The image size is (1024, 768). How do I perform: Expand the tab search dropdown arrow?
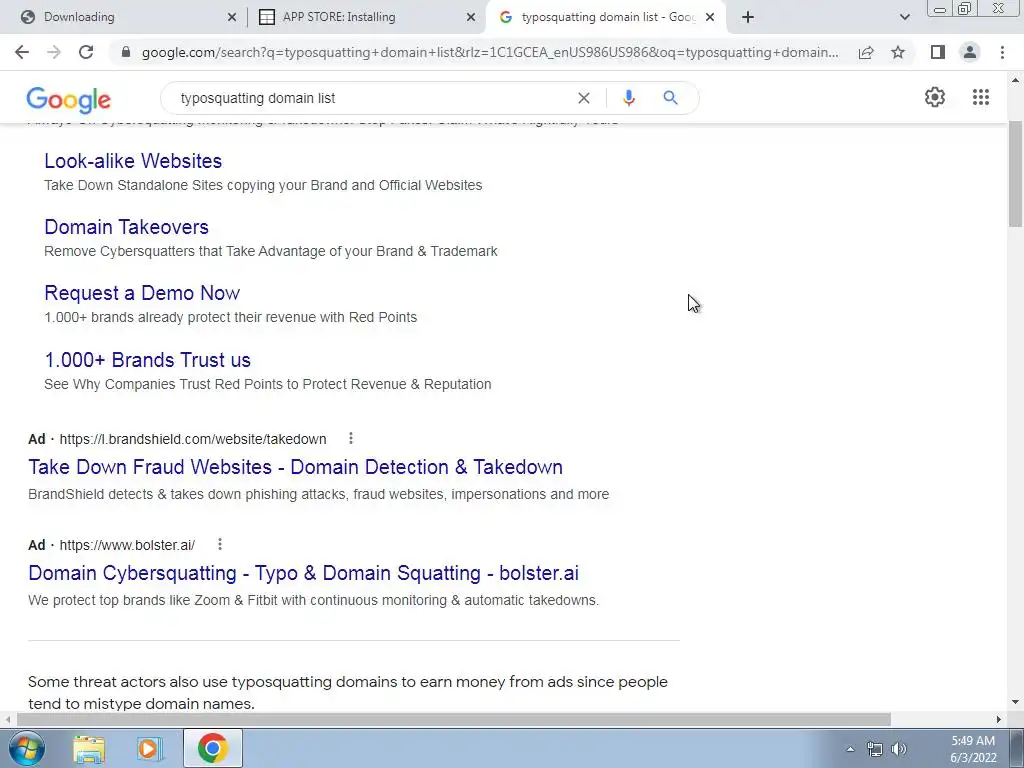904,17
